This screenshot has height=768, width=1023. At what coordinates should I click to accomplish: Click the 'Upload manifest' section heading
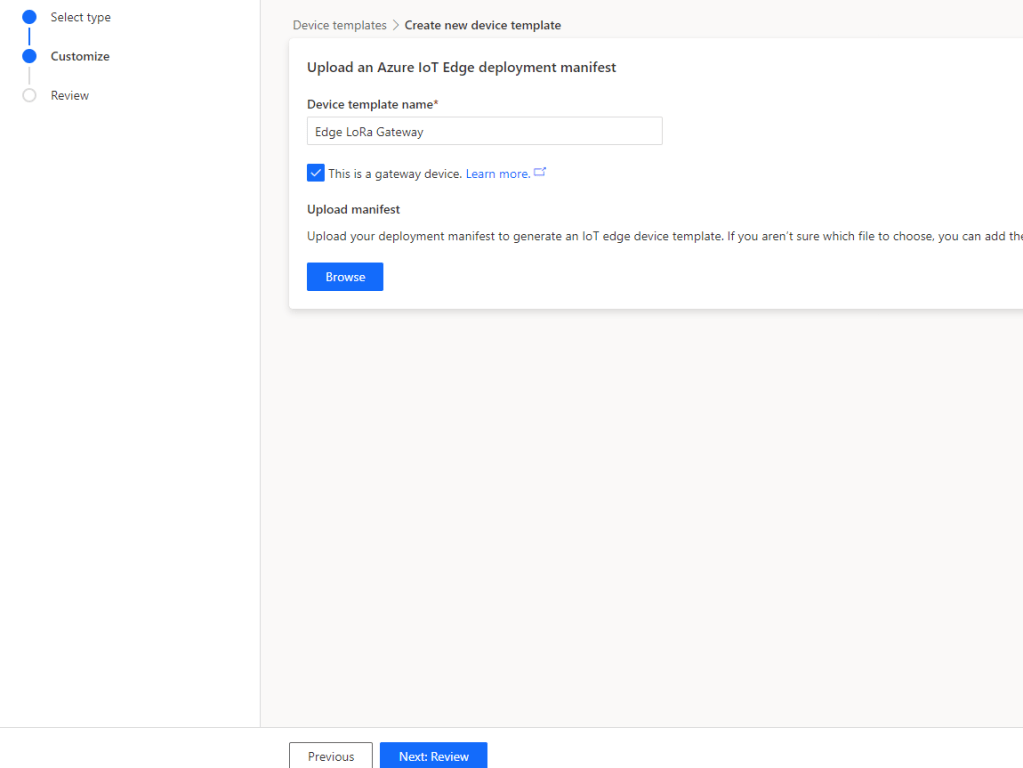click(353, 209)
